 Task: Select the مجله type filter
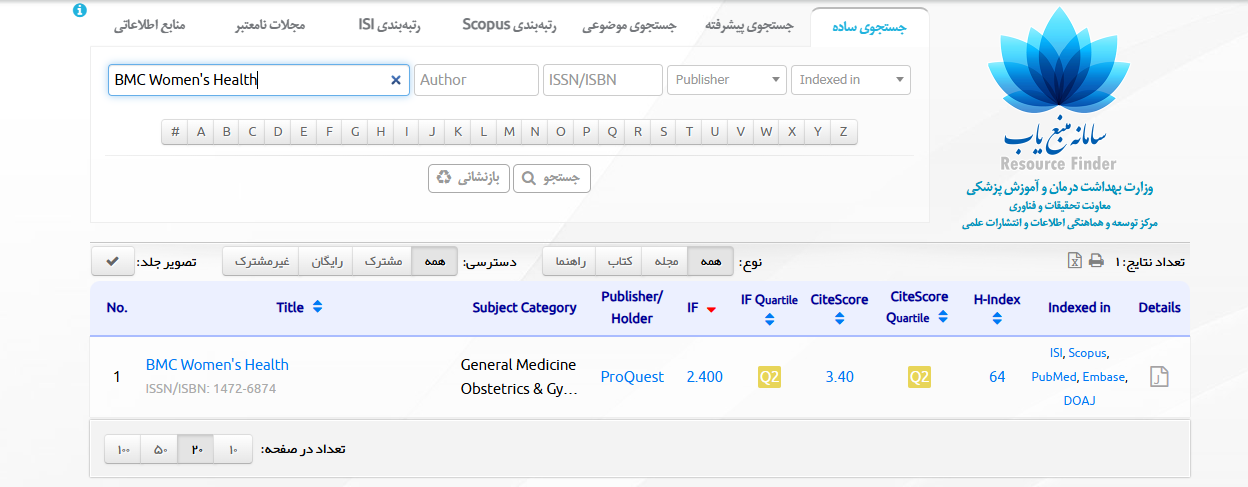click(x=666, y=262)
